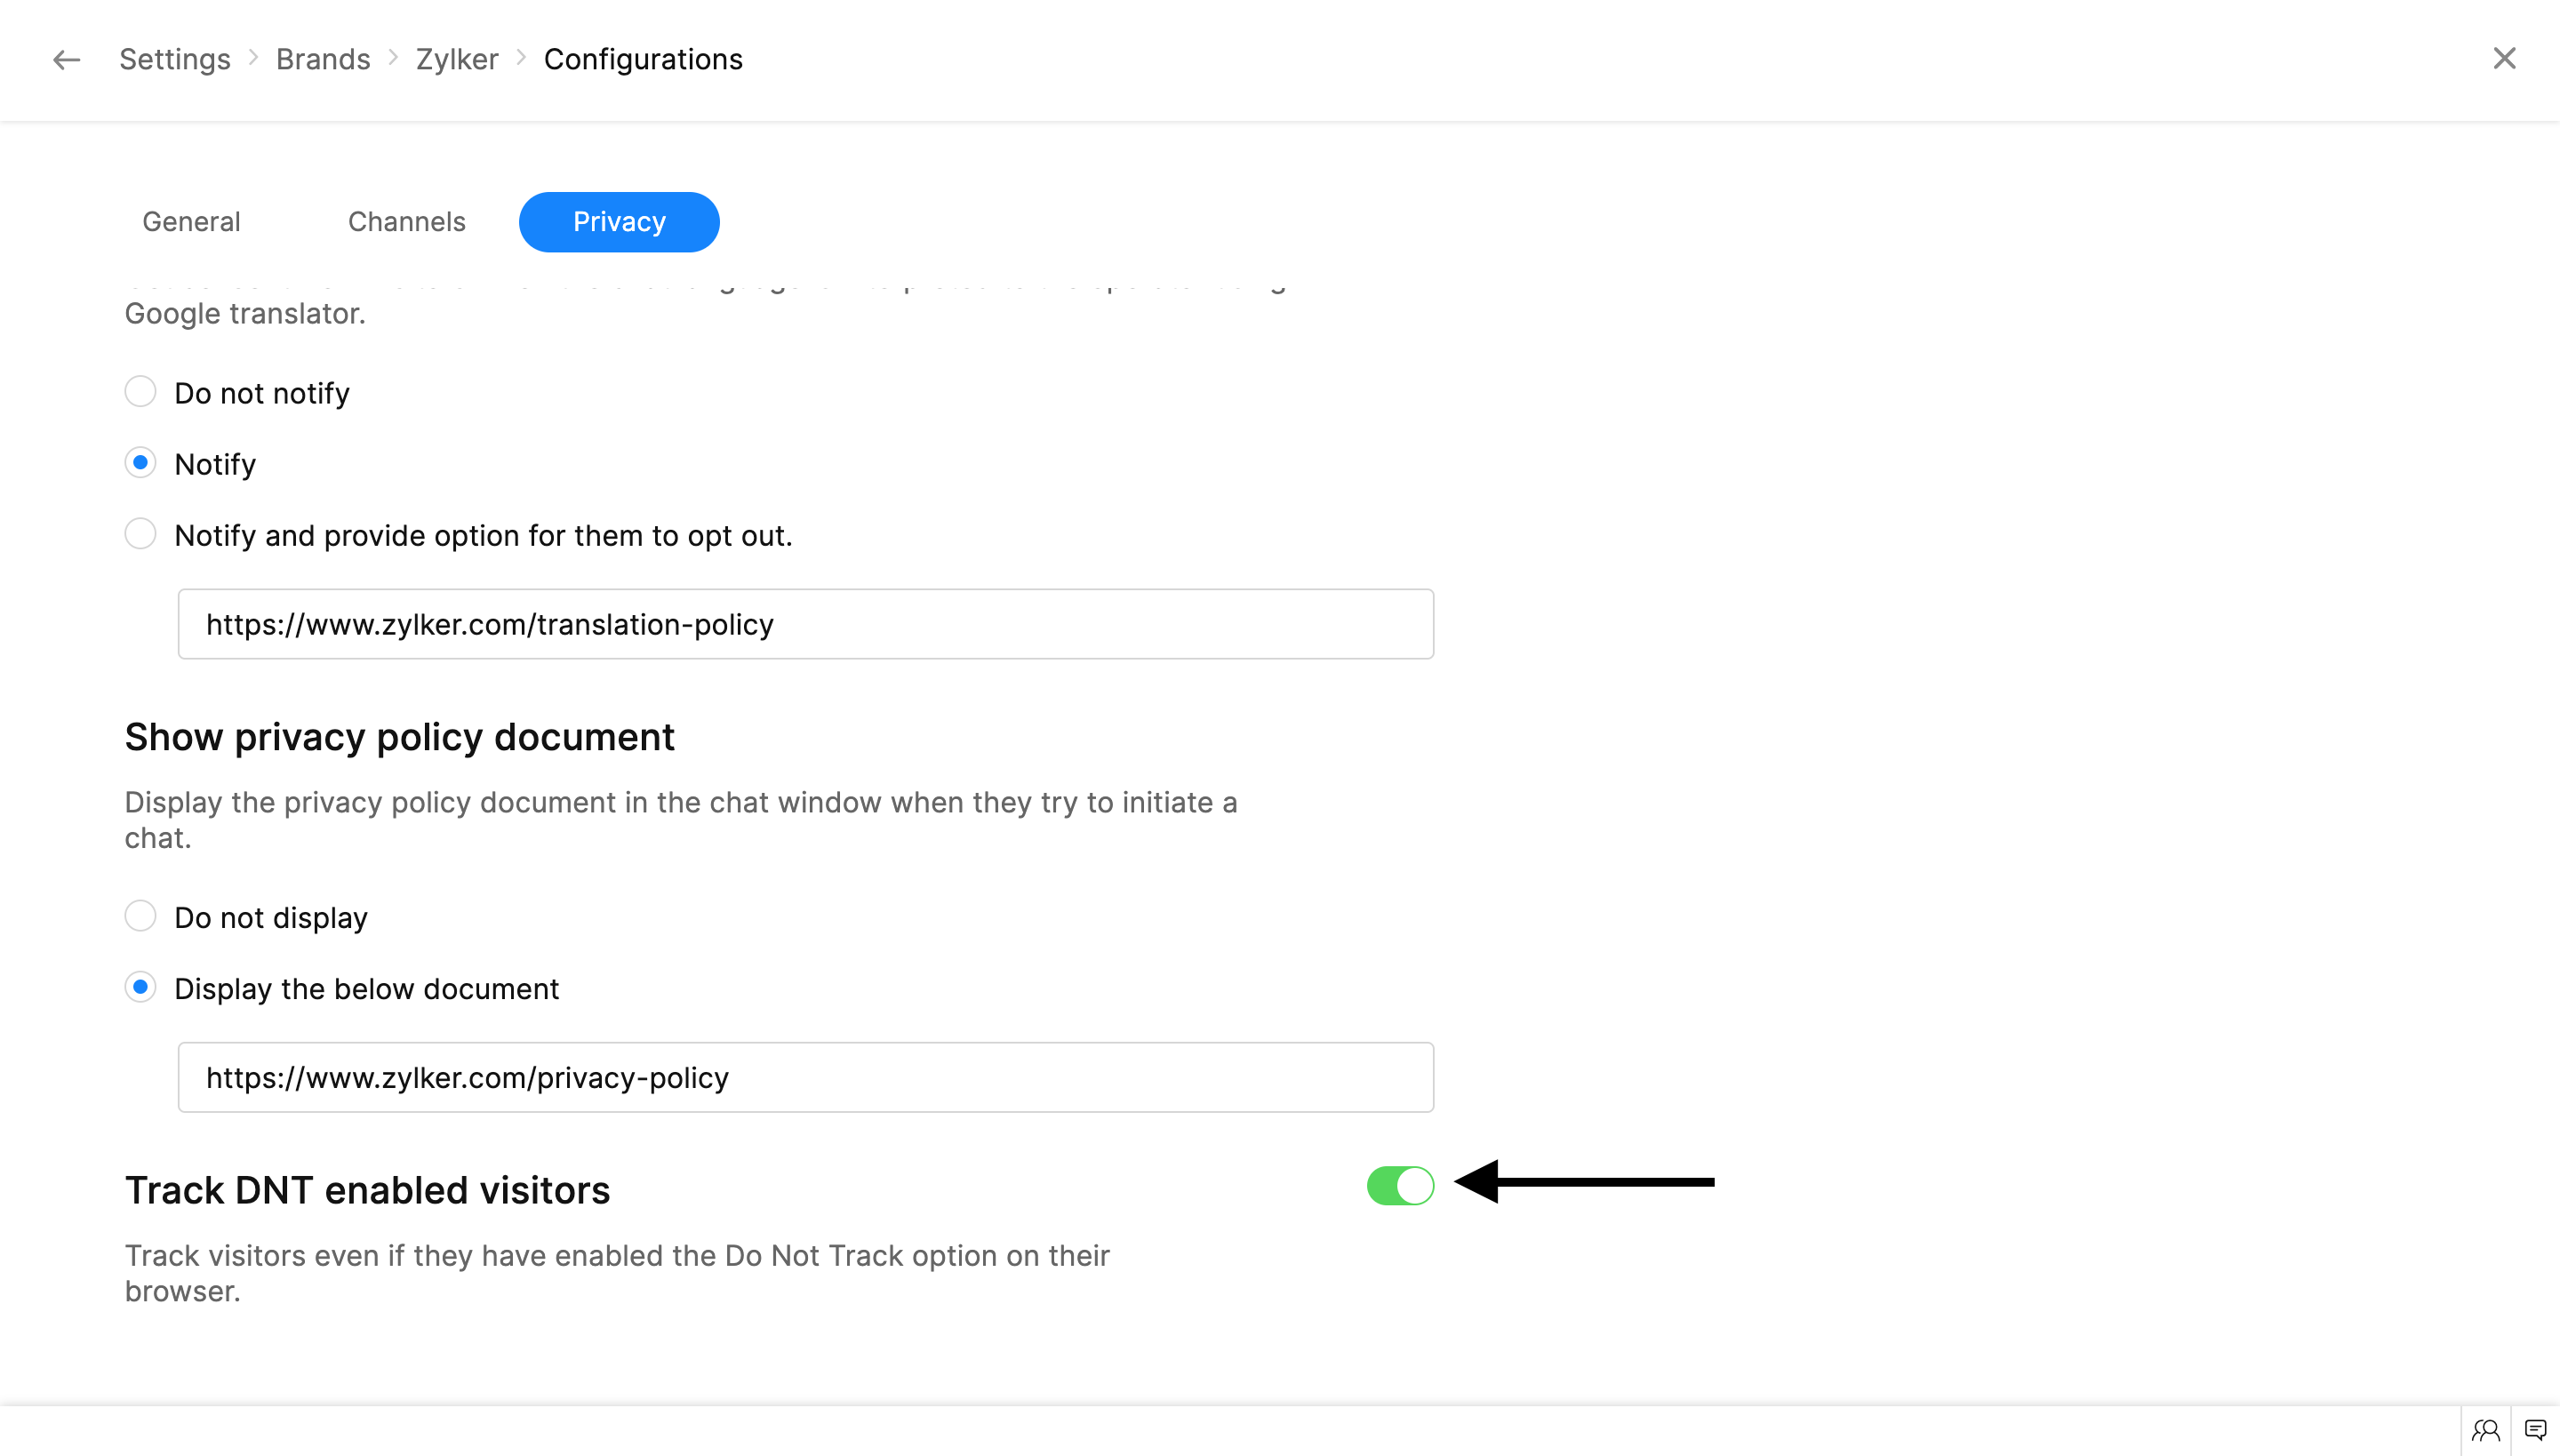
Task: Click the privacy-policy URL field
Action: coord(806,1077)
